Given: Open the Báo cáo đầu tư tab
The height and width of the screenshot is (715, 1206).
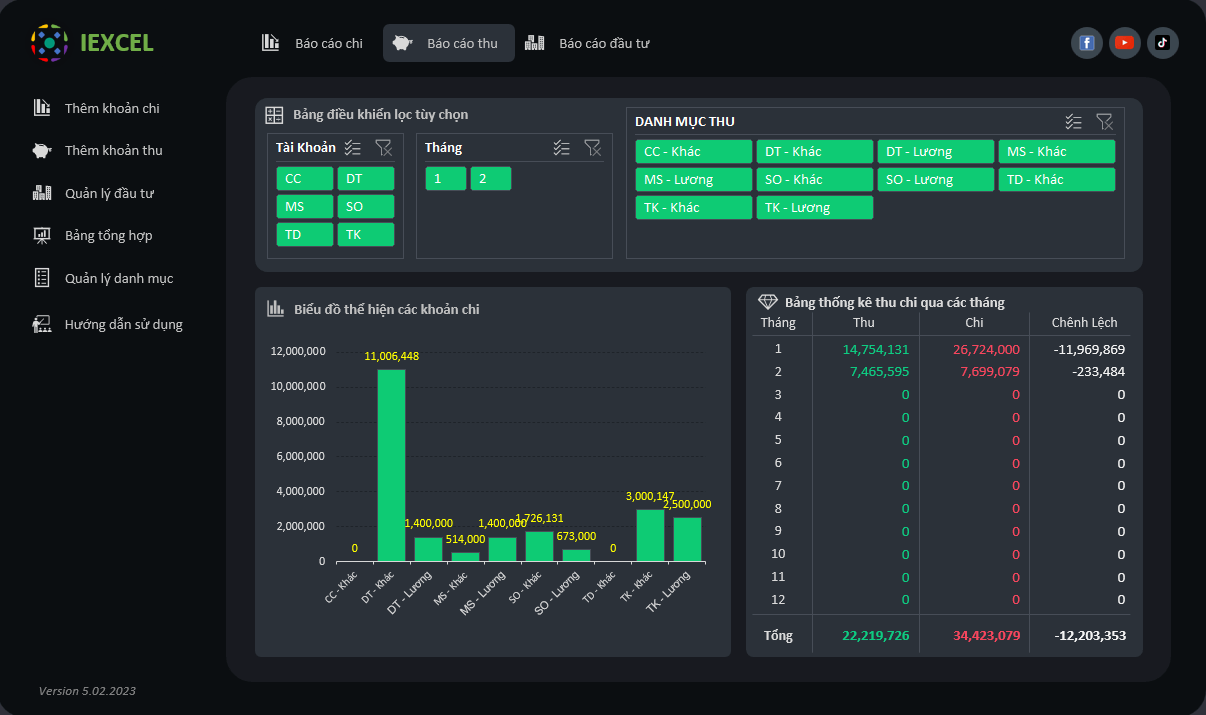Looking at the screenshot, I should [588, 43].
